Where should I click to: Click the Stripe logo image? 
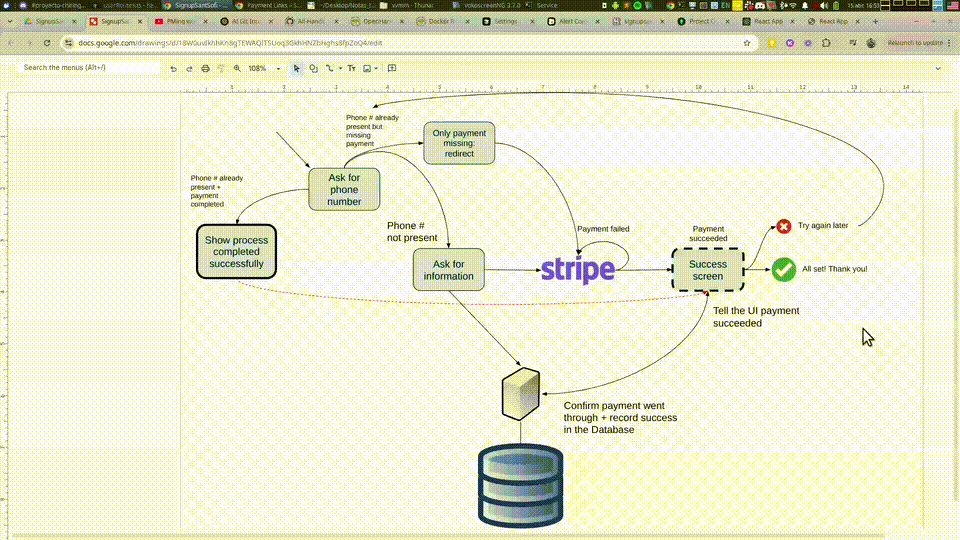click(578, 270)
